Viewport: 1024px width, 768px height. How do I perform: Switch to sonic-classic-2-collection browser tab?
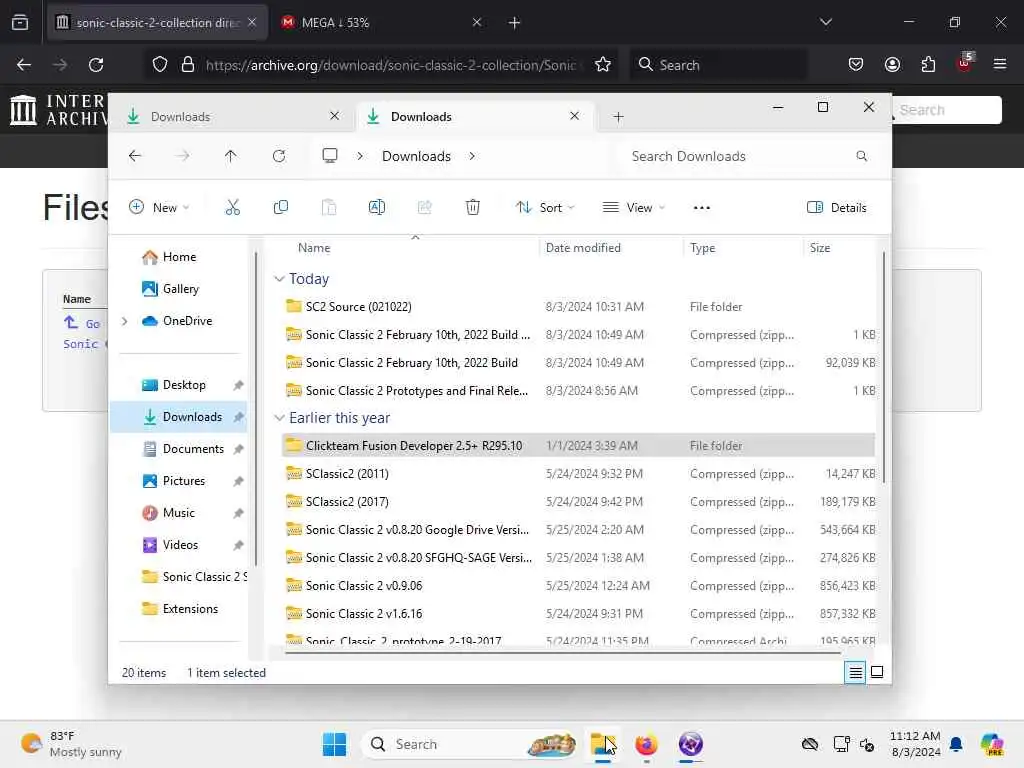(157, 22)
